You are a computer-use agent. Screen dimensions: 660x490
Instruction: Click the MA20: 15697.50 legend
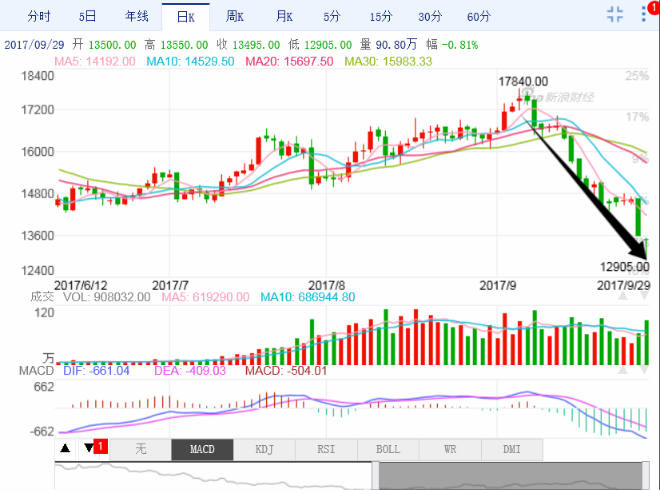coord(290,61)
